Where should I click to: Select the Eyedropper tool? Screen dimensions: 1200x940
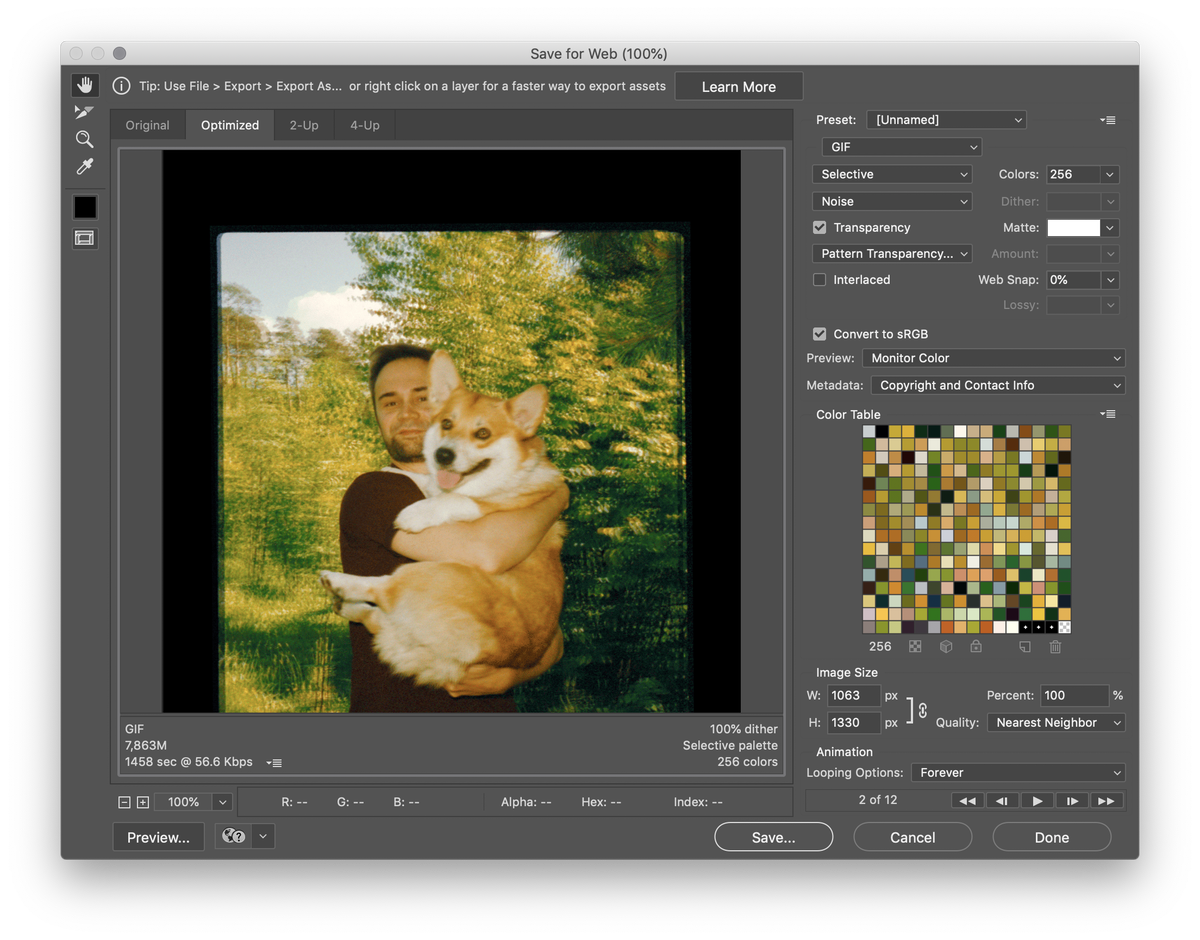pos(85,166)
